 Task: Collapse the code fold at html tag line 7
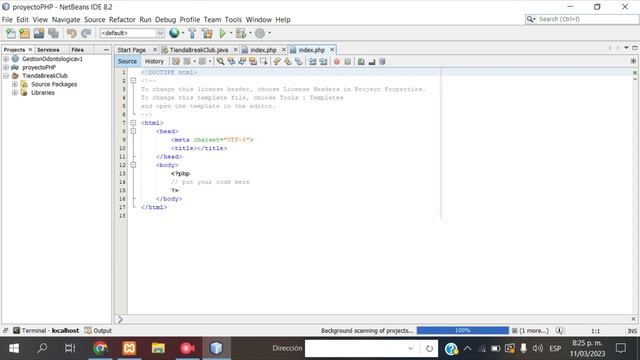(133, 123)
